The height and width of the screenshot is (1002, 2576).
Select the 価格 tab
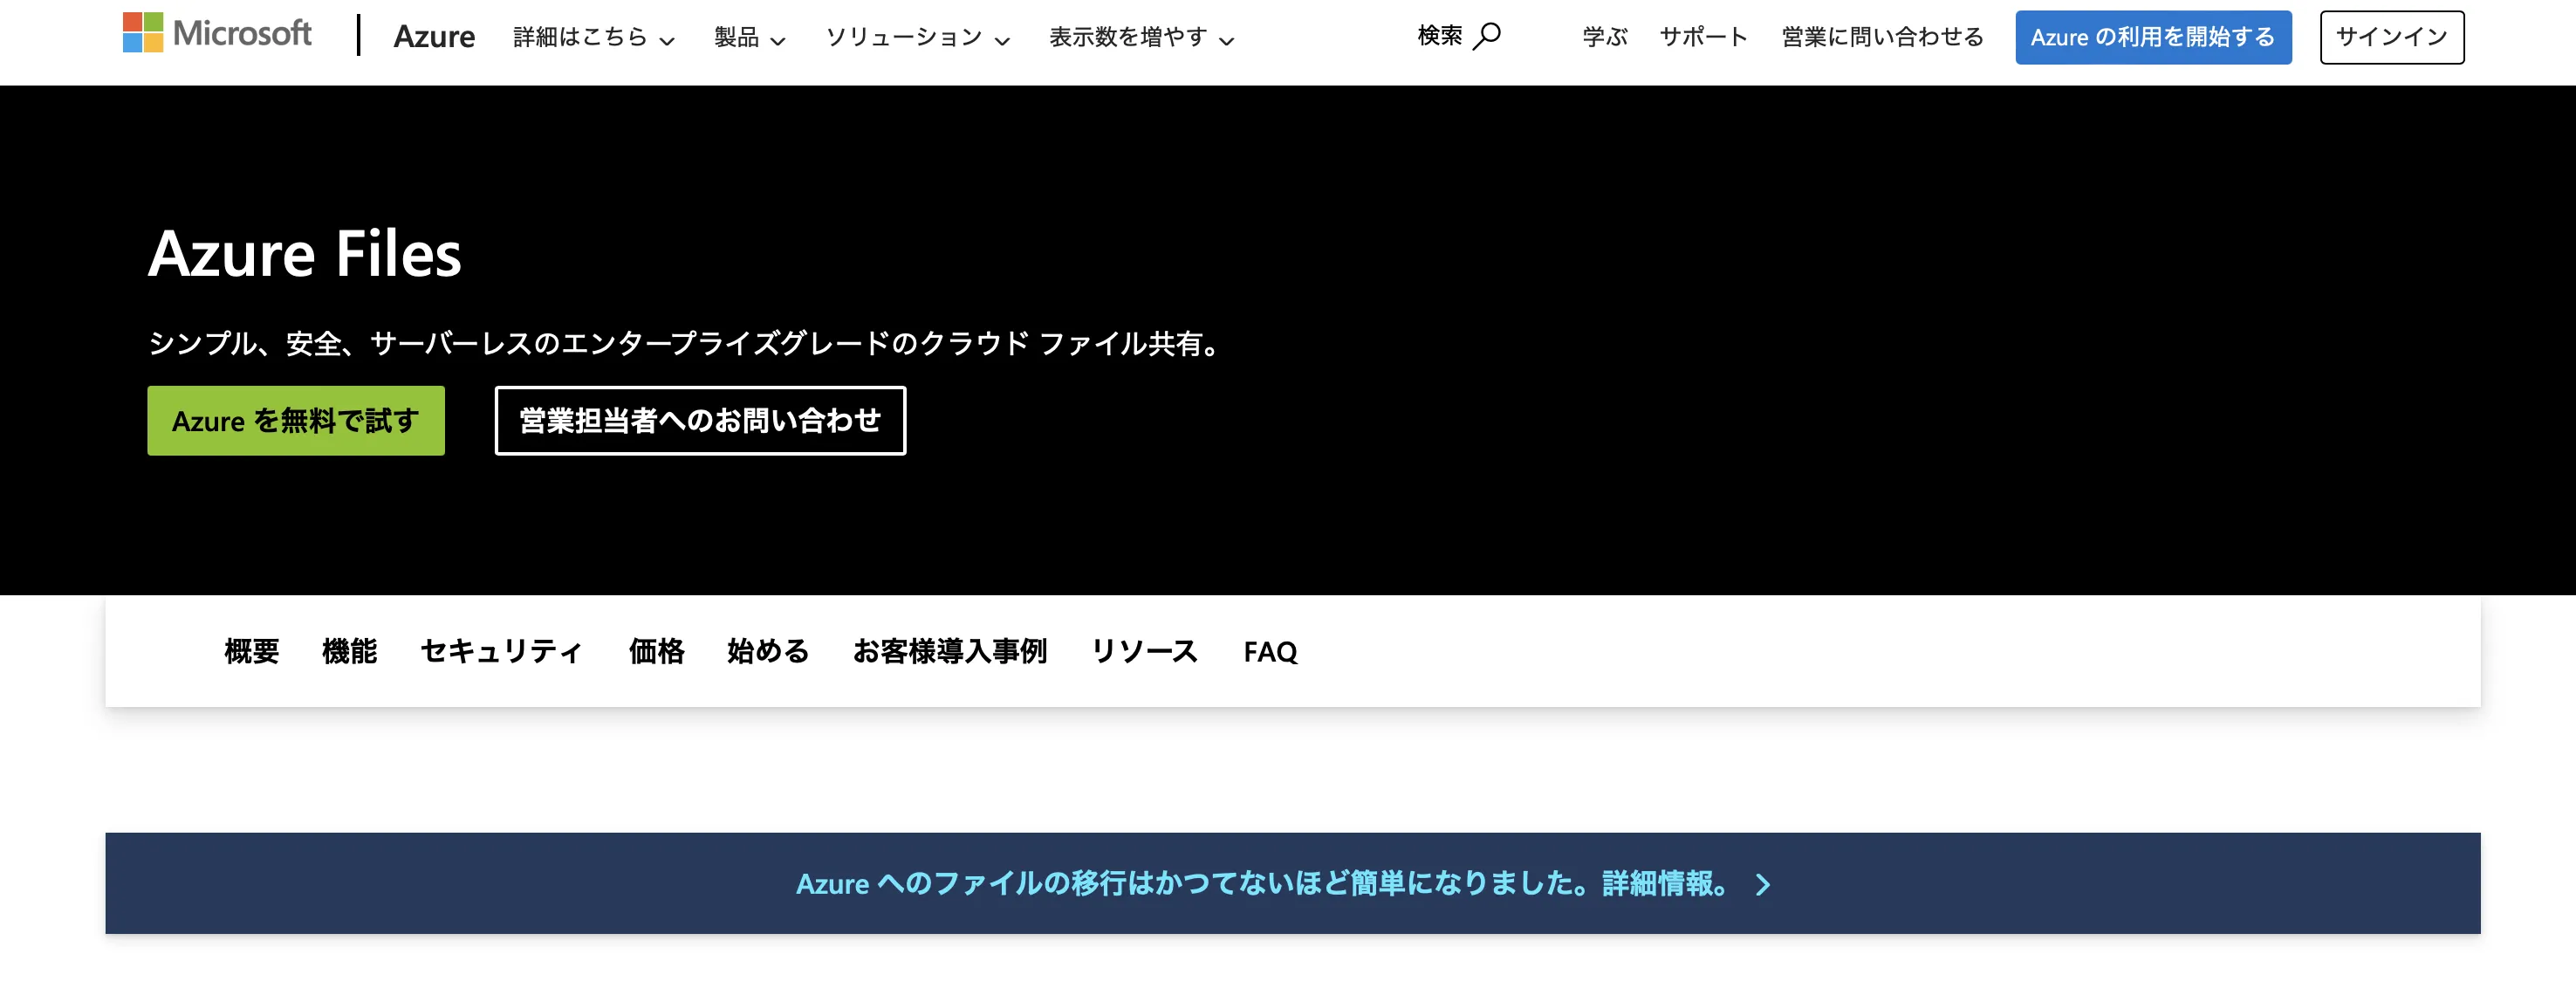656,652
